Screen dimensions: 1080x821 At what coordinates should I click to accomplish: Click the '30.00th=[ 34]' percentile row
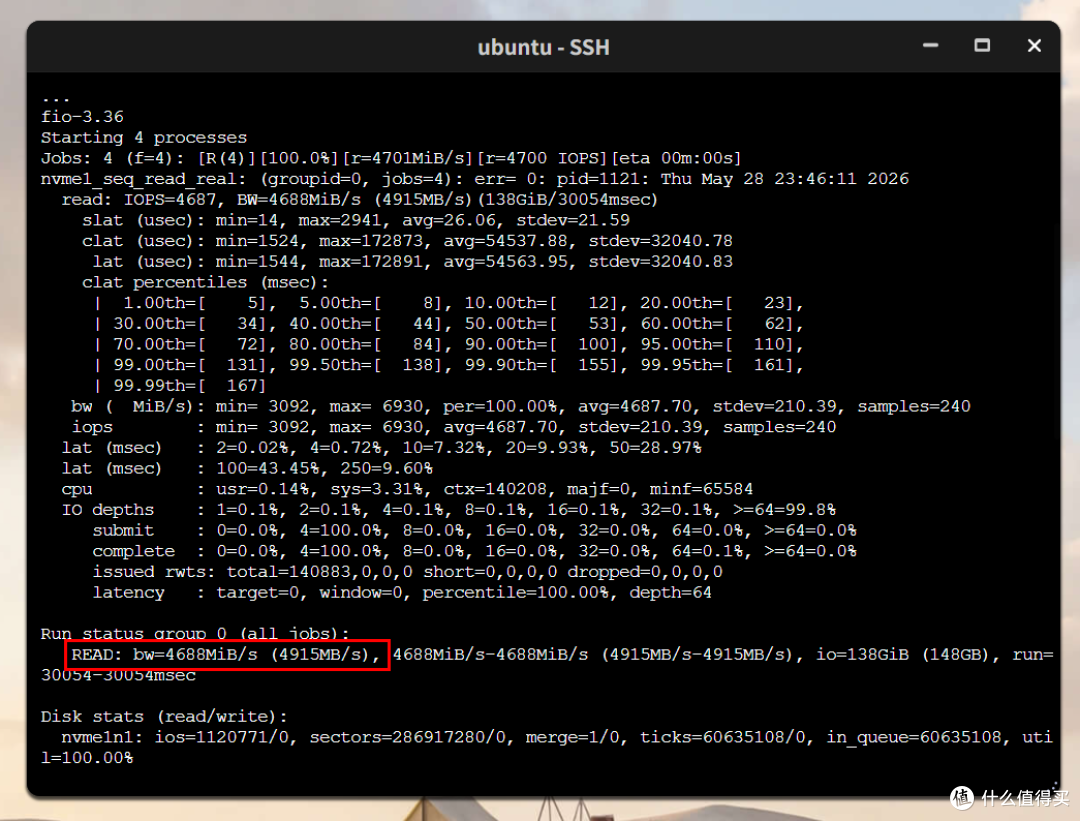(x=448, y=323)
